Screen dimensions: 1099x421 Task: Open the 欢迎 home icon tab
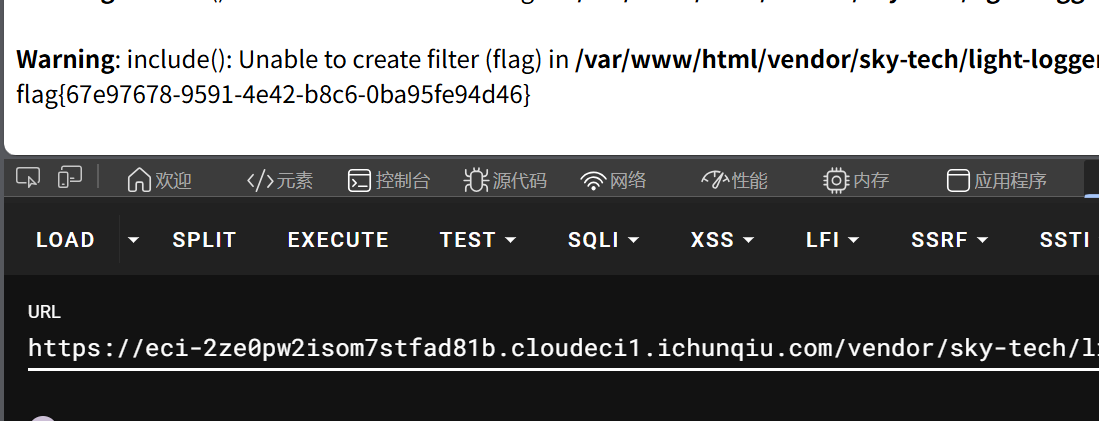159,180
